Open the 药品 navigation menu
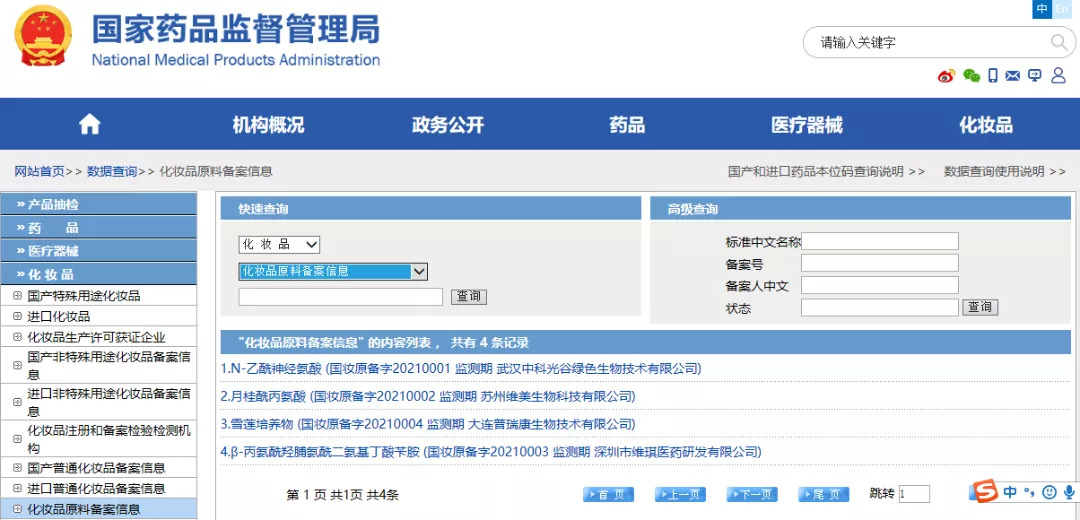This screenshot has height=520, width=1080. [627, 125]
